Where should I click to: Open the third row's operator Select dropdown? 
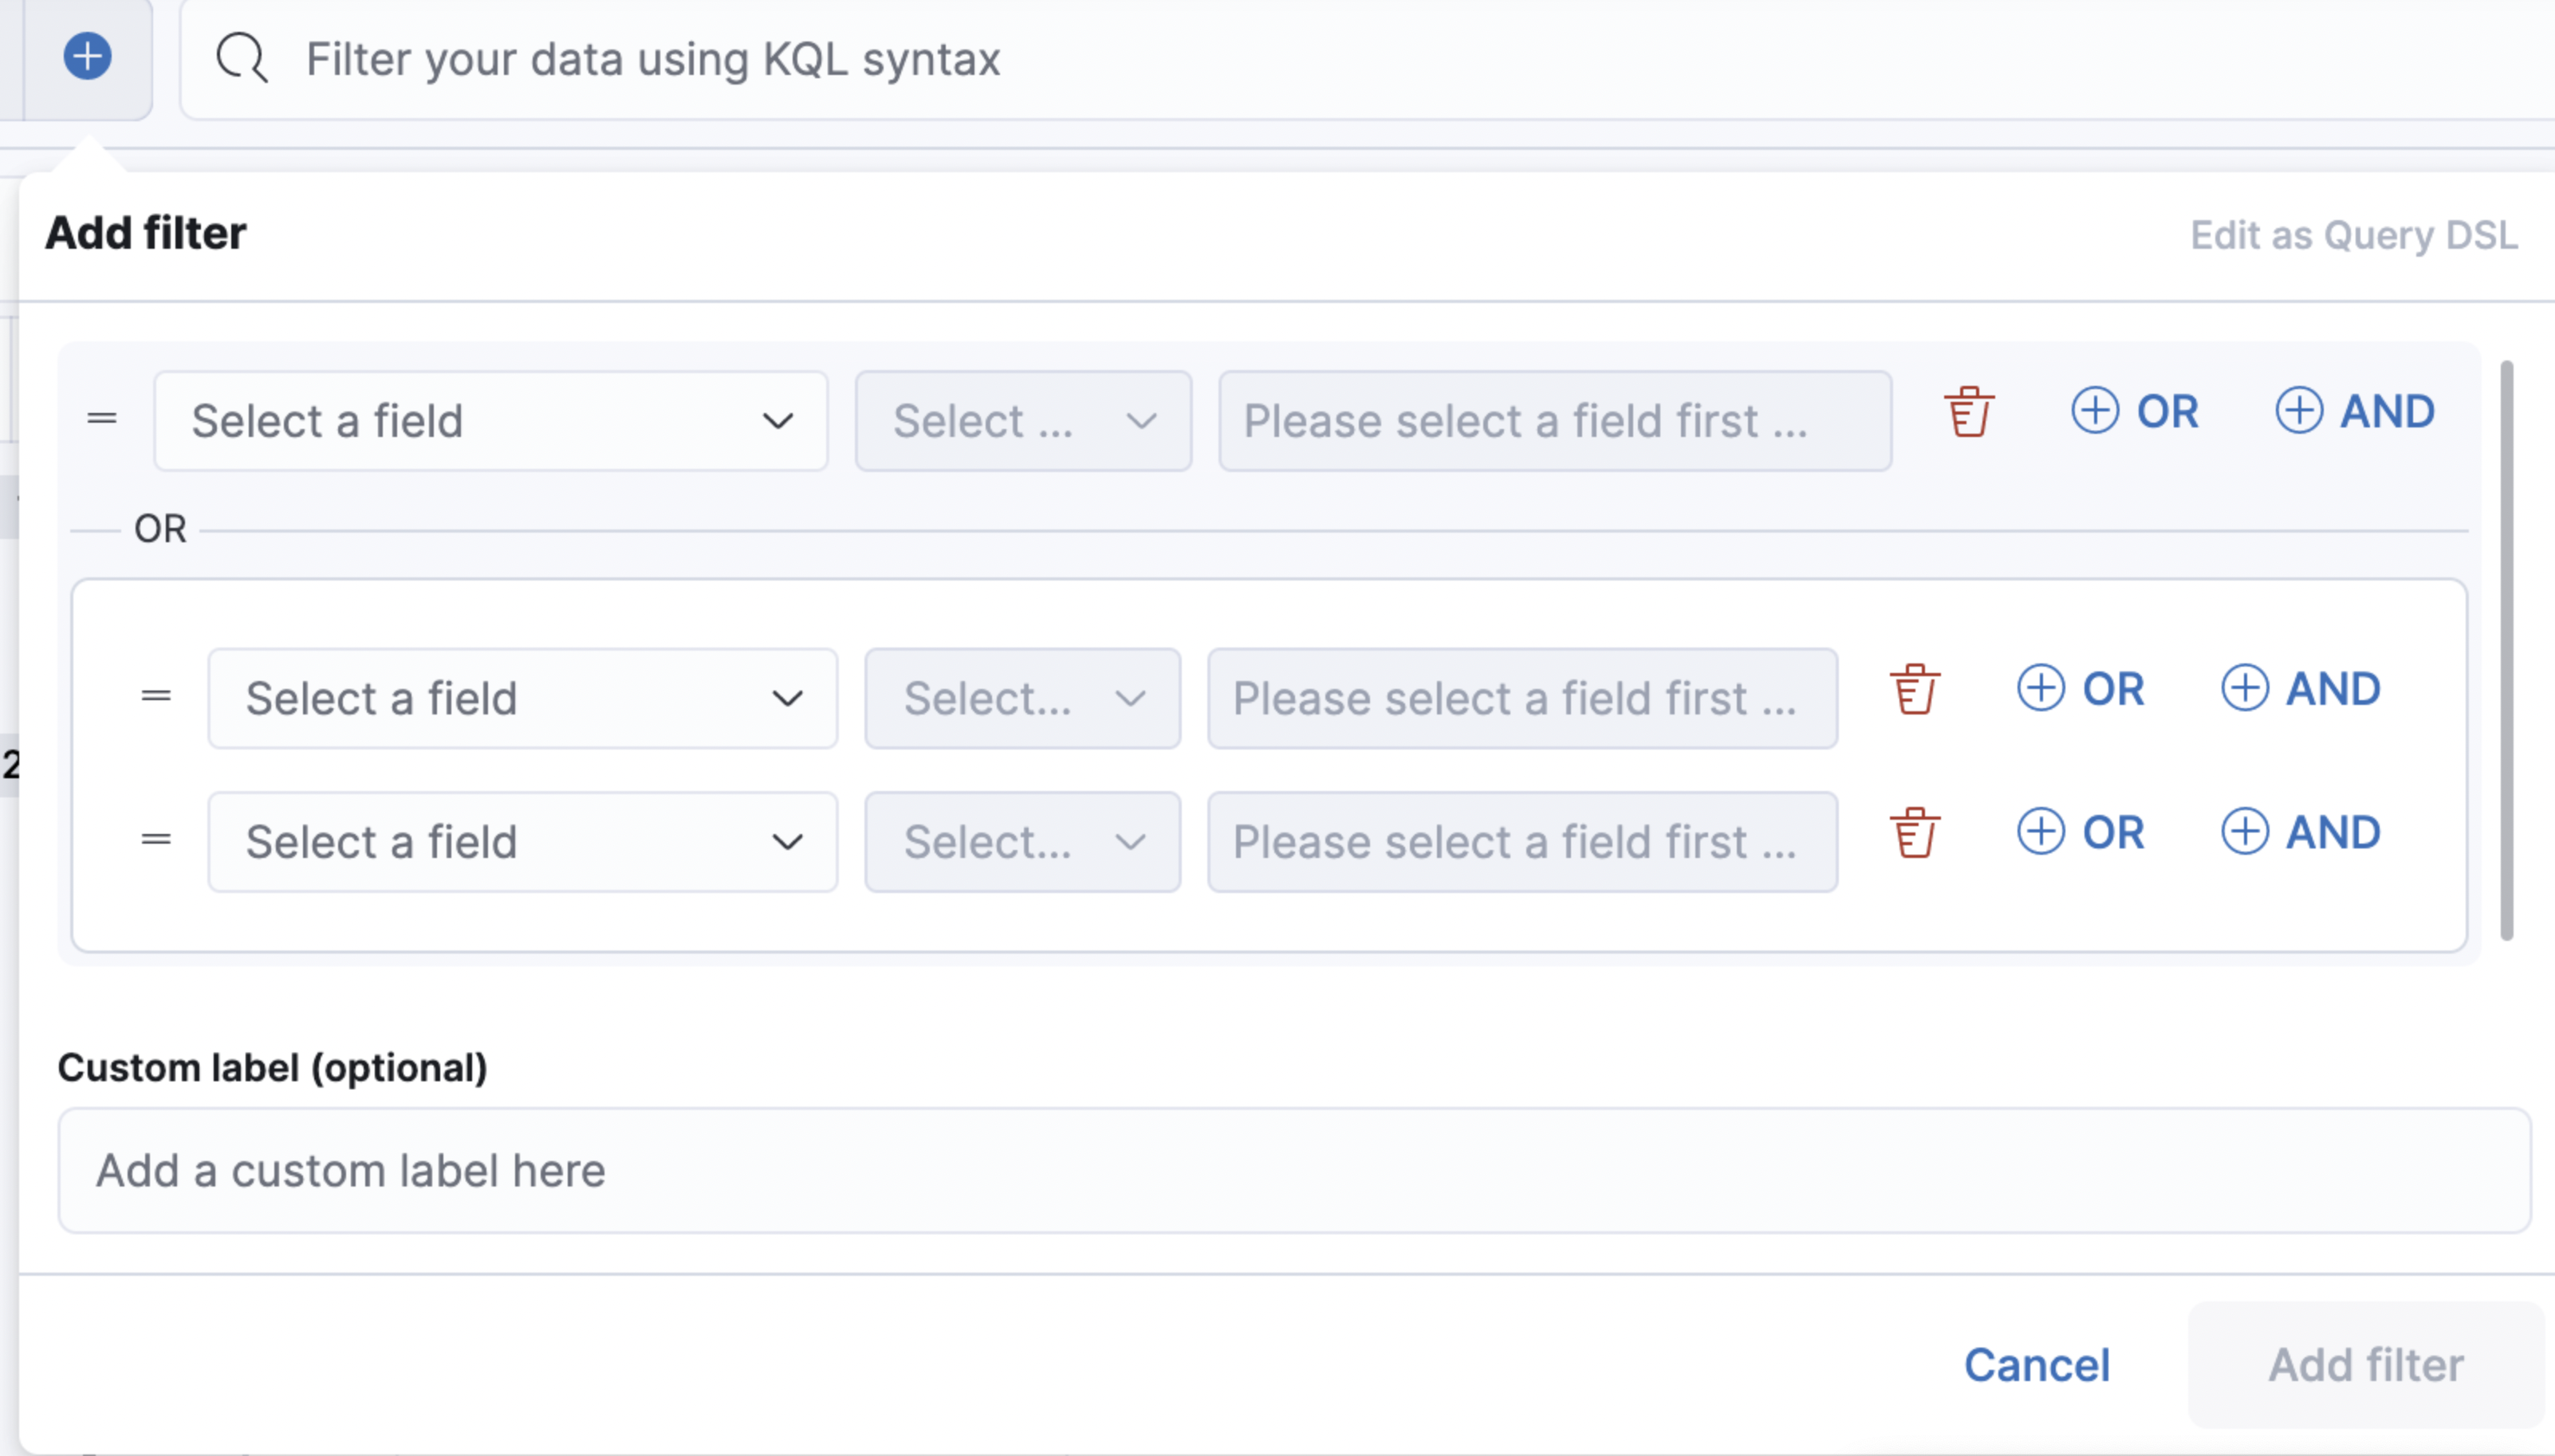pyautogui.click(x=1023, y=842)
